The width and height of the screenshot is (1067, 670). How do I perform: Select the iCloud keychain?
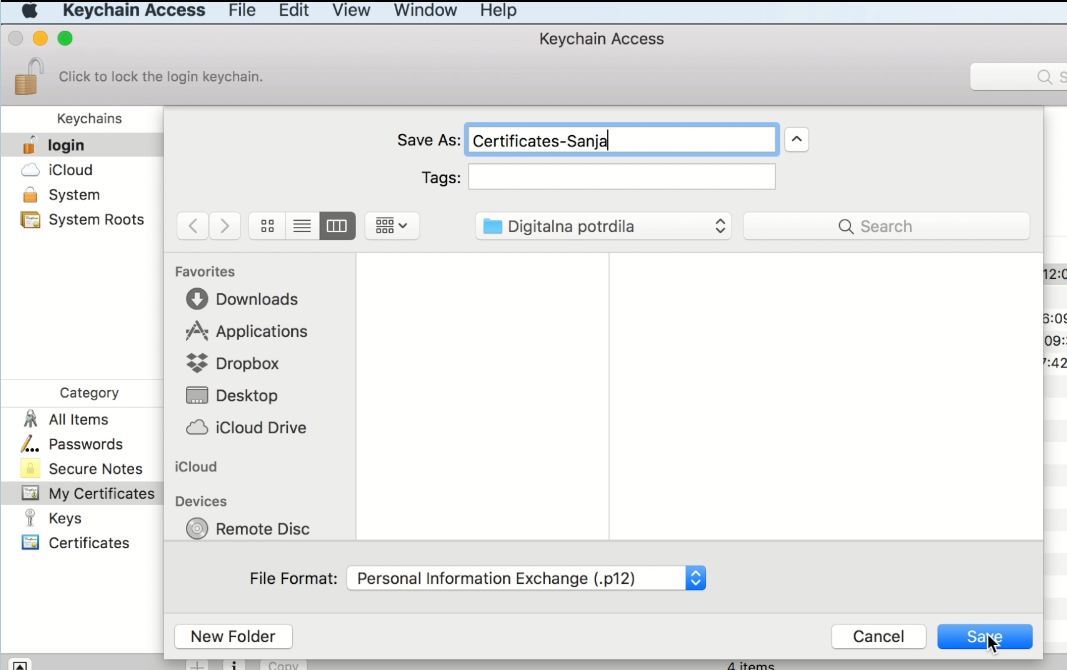click(82, 170)
